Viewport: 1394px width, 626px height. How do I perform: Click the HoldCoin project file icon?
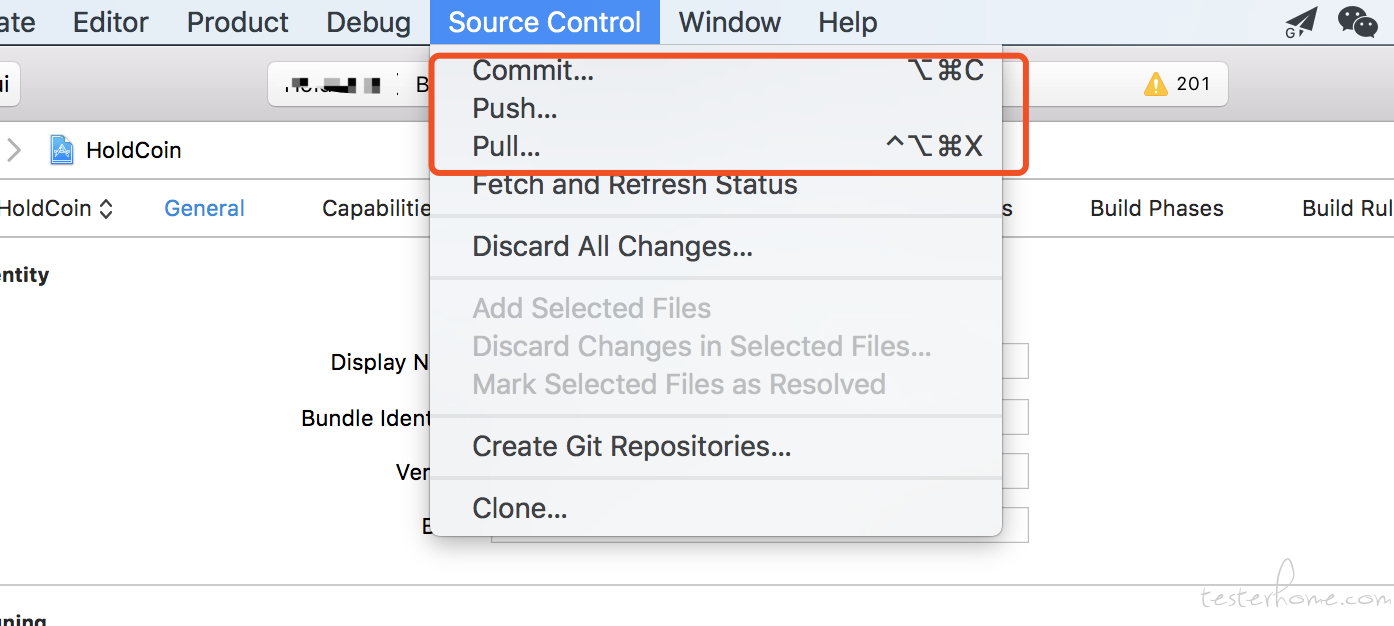(x=62, y=150)
